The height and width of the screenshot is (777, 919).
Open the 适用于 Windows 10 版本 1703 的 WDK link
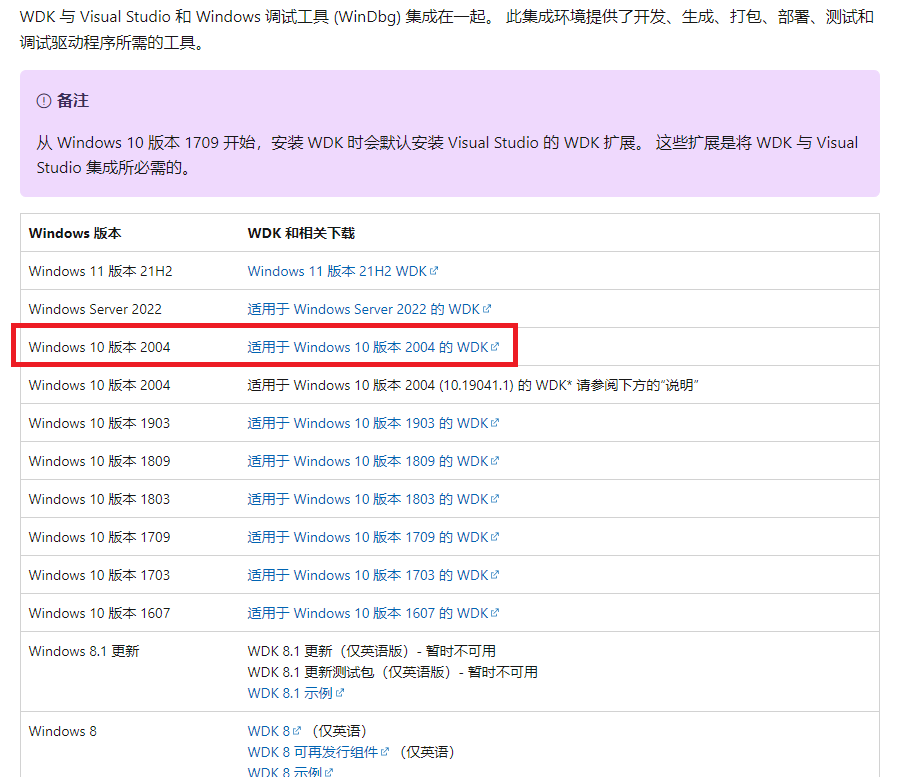click(x=365, y=574)
